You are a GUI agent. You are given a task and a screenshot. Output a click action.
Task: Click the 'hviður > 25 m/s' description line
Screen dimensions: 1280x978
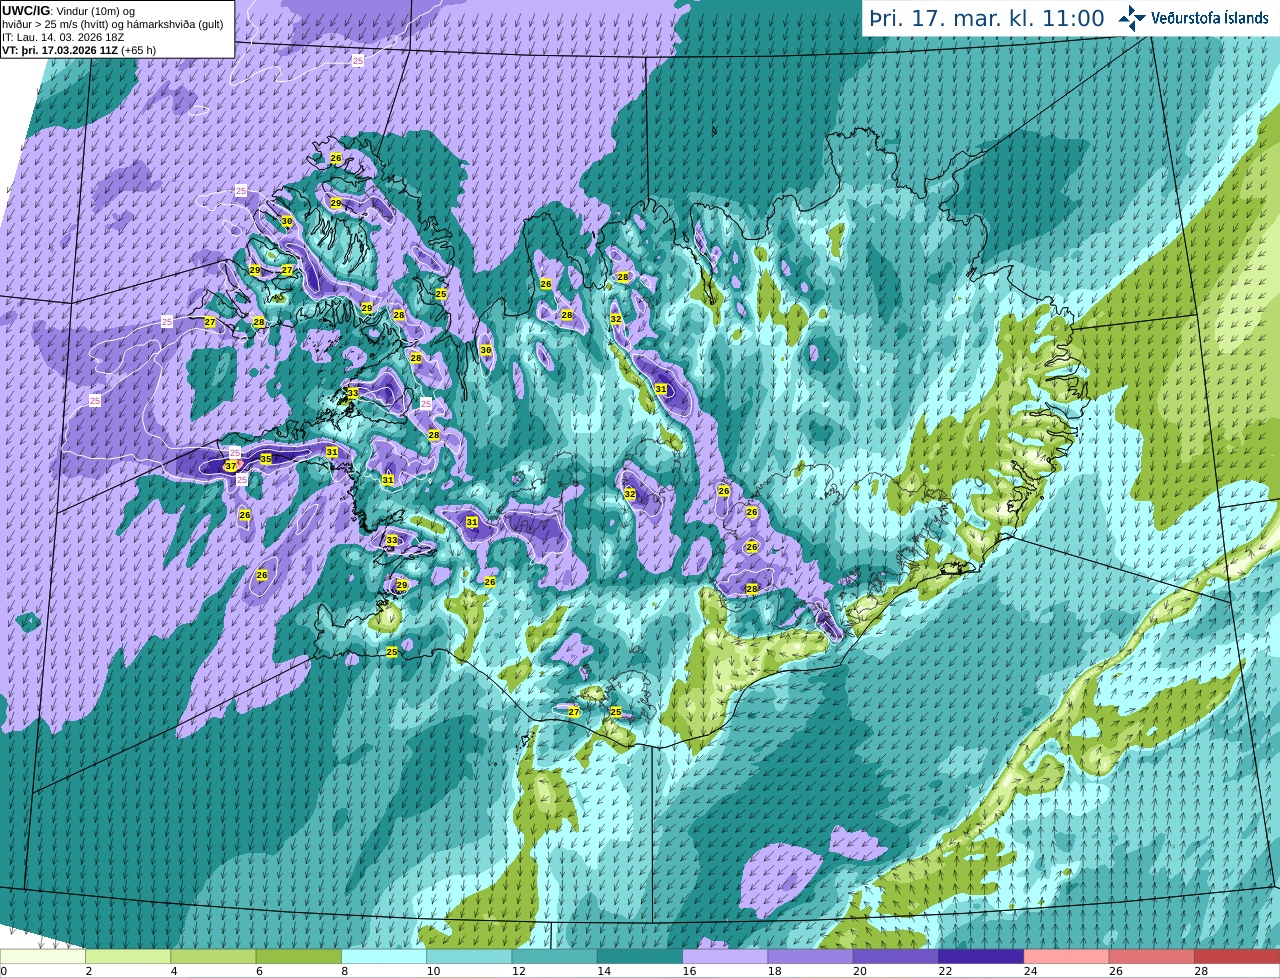pyautogui.click(x=113, y=24)
